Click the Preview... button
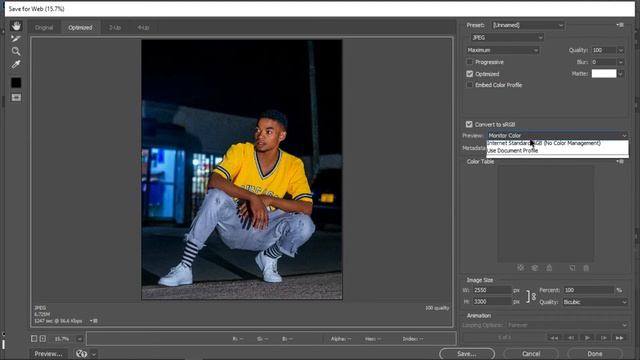640x360 pixels. pos(48,353)
